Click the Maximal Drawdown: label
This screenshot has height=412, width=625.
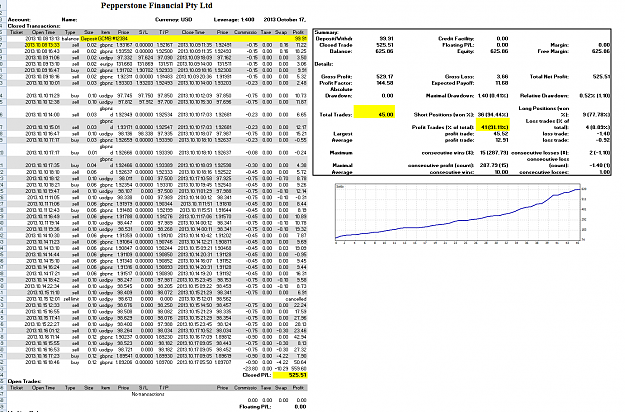click(x=450, y=96)
